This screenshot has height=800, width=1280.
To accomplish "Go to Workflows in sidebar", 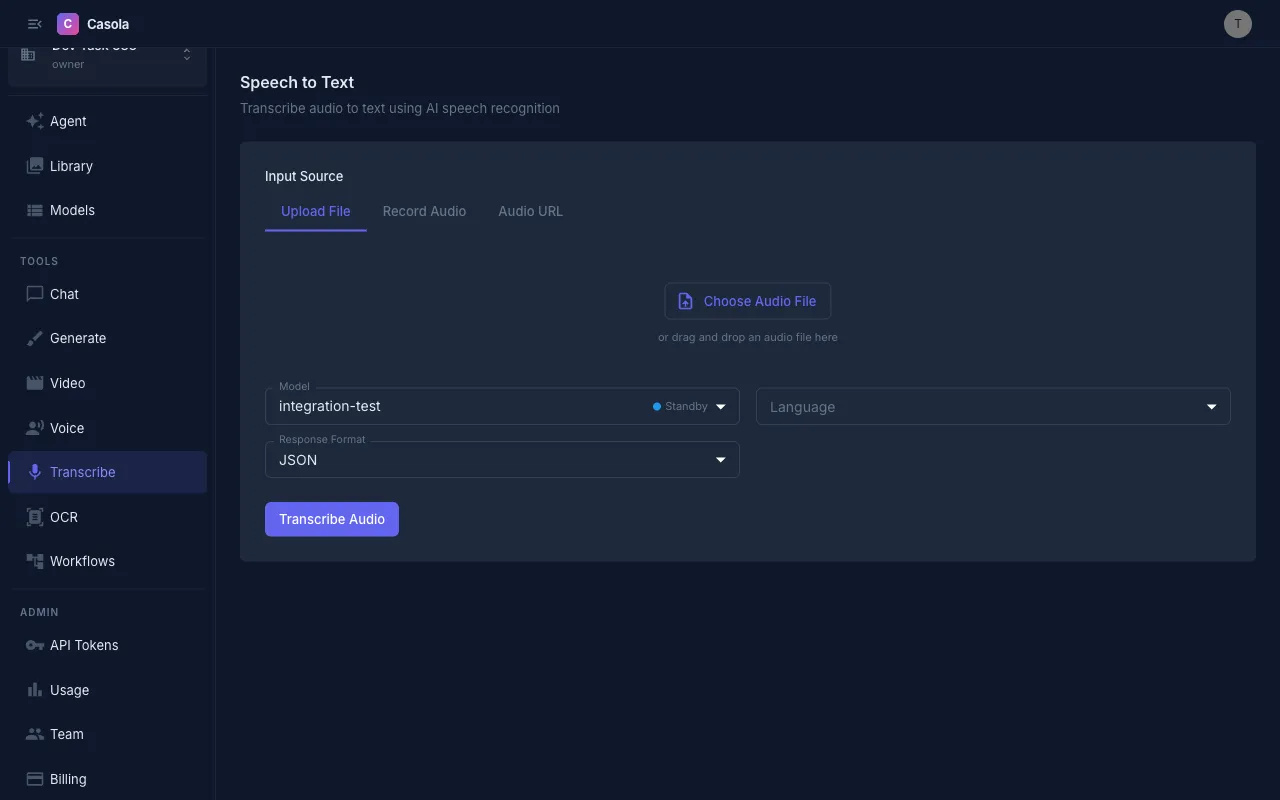I will 82,561.
